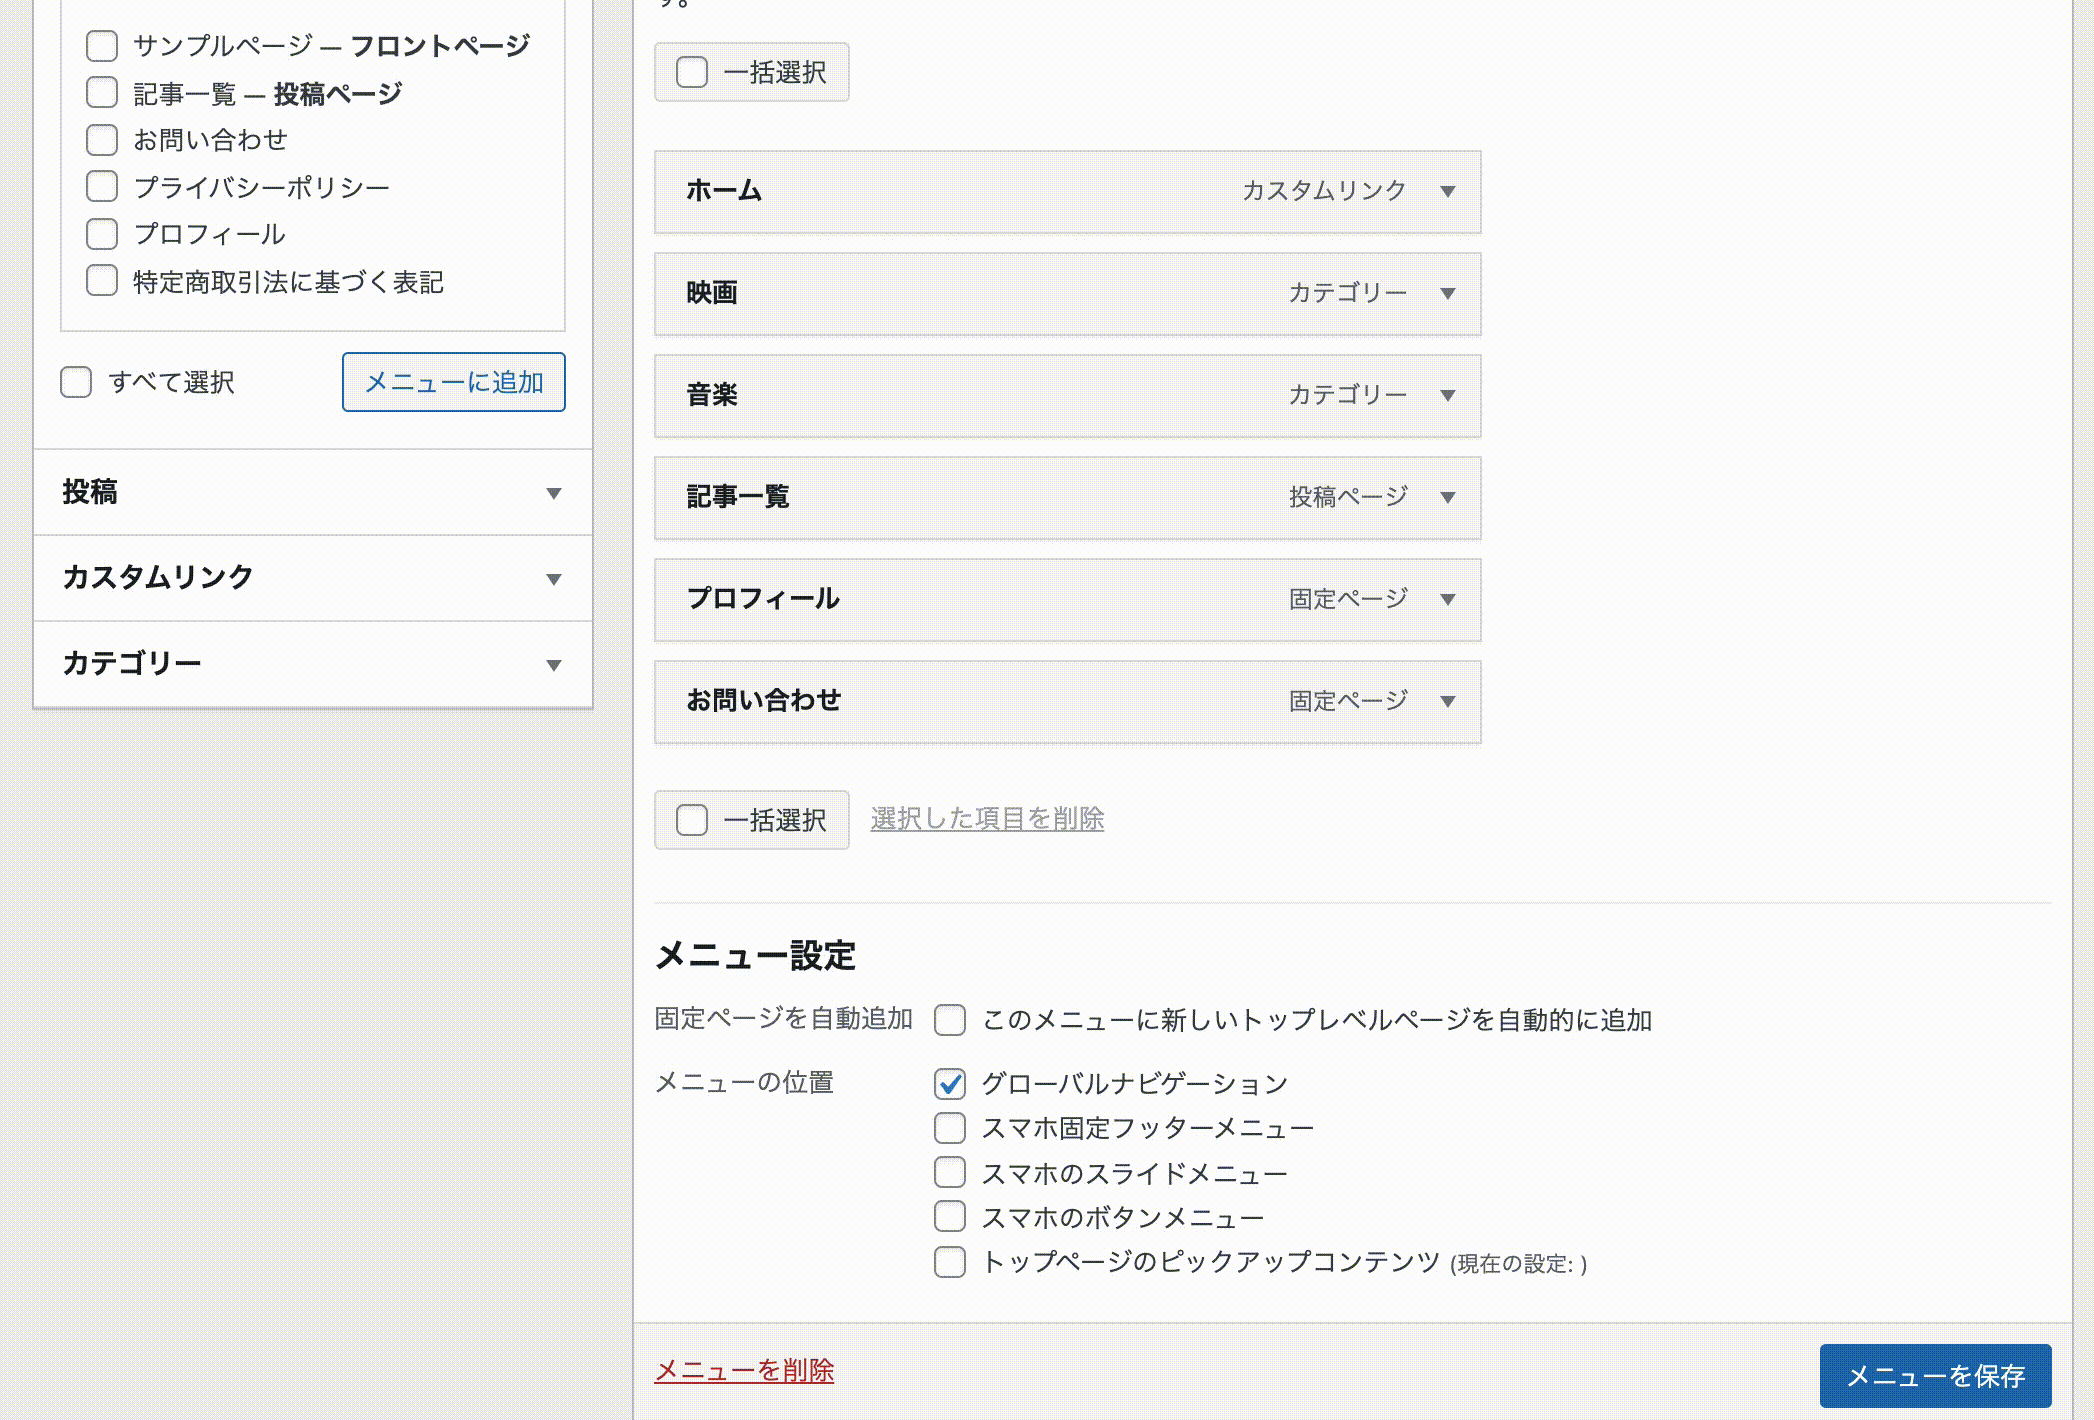Expand the 音楽 menu item arrow
Screen dimensions: 2094x1420
(1447, 396)
